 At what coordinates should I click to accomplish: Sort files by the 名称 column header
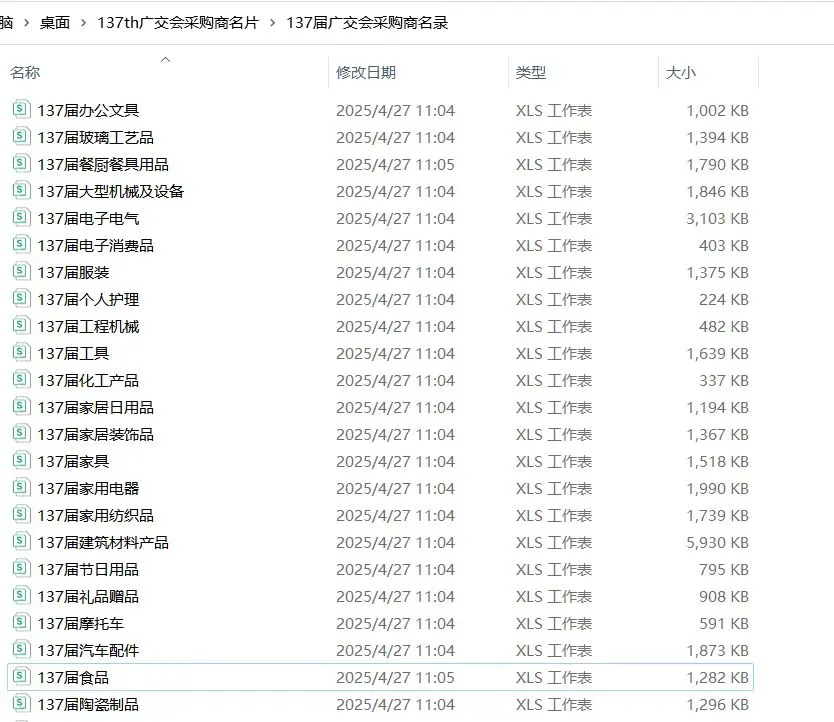click(25, 72)
